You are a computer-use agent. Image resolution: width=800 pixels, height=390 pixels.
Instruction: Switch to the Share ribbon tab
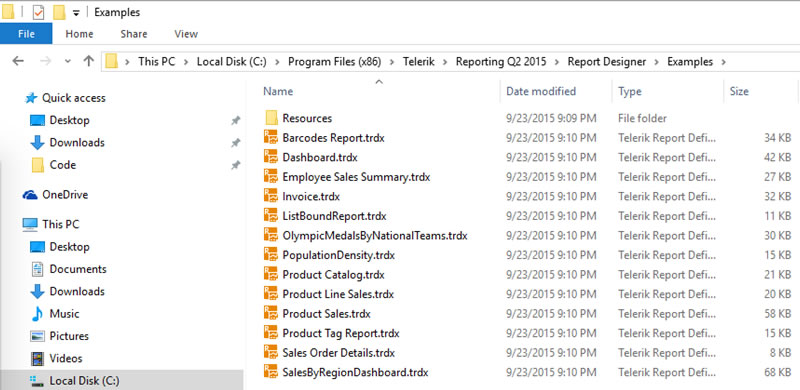(x=134, y=34)
